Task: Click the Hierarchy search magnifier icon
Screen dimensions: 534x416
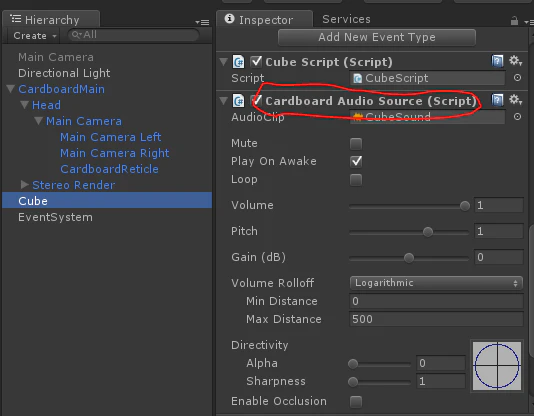Action: pos(76,35)
